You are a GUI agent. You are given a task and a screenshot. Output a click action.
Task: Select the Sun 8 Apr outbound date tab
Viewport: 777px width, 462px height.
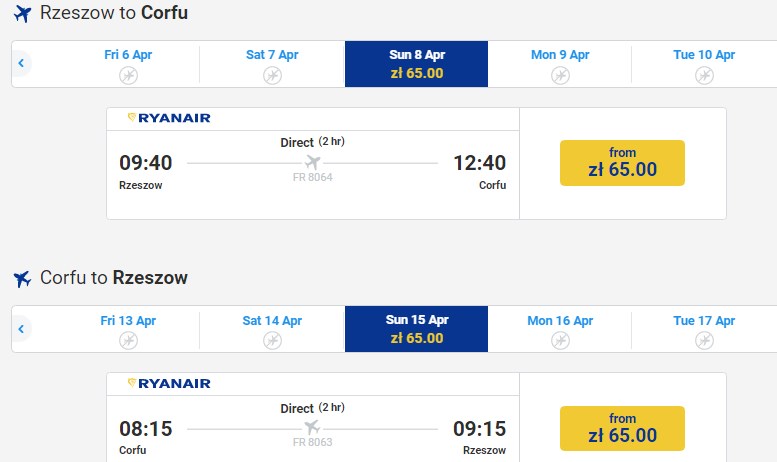point(416,64)
